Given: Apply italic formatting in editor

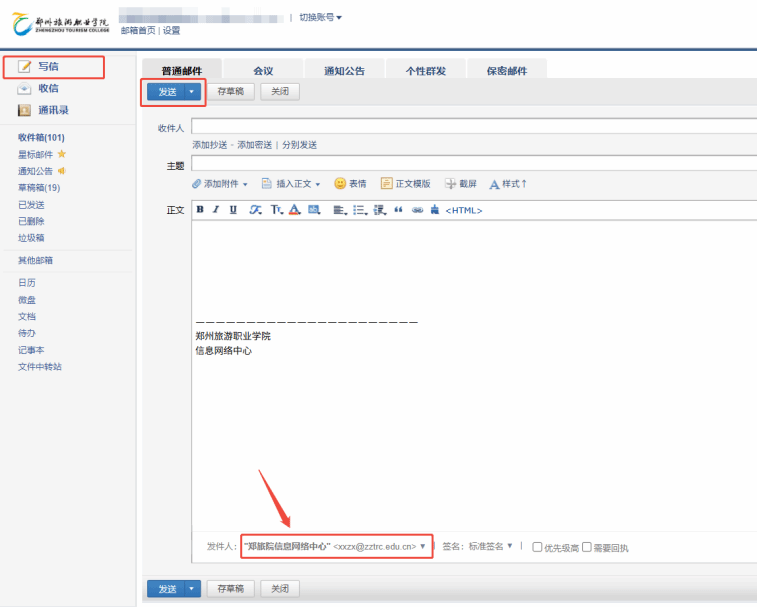Looking at the screenshot, I should (x=216, y=210).
